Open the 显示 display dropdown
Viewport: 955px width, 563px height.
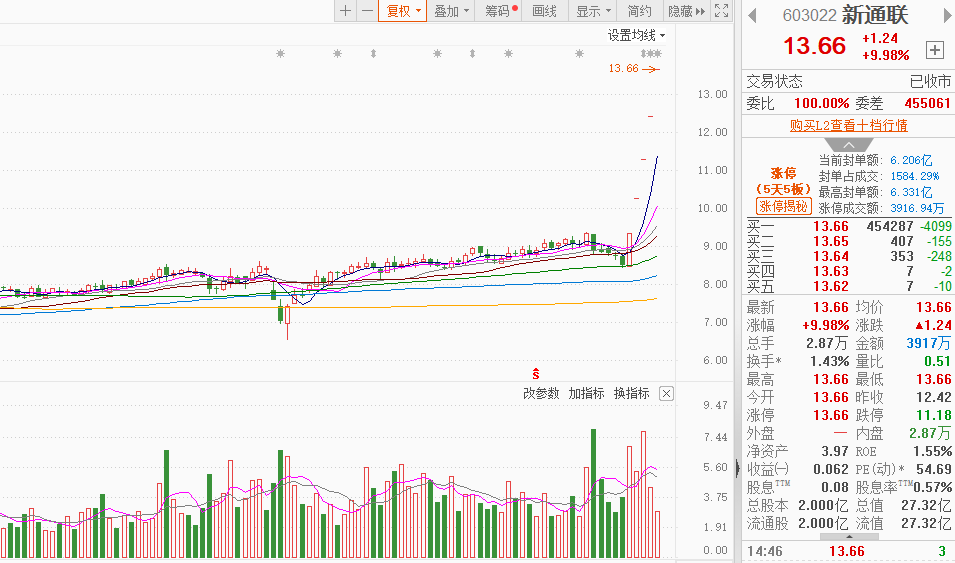coord(593,11)
